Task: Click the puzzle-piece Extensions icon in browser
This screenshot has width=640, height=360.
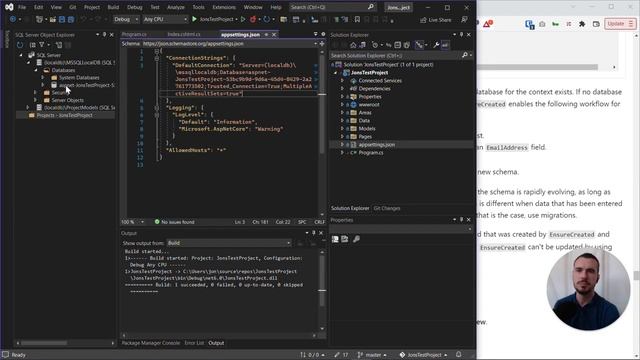Action: [x=582, y=24]
